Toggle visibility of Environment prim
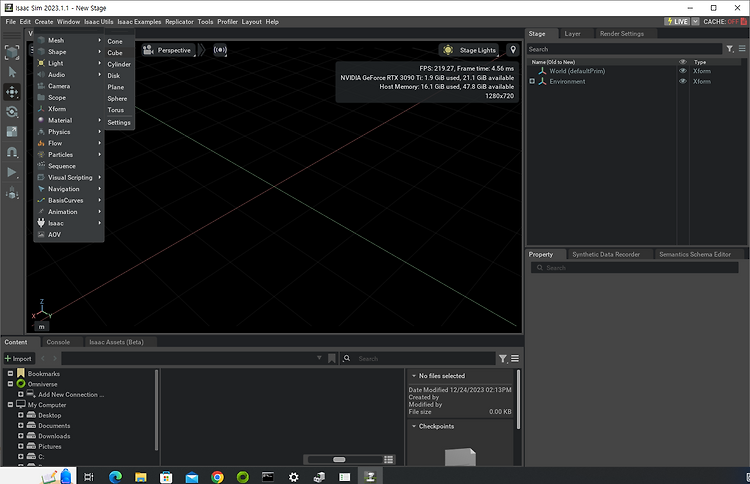The height and width of the screenshot is (484, 750). click(683, 81)
